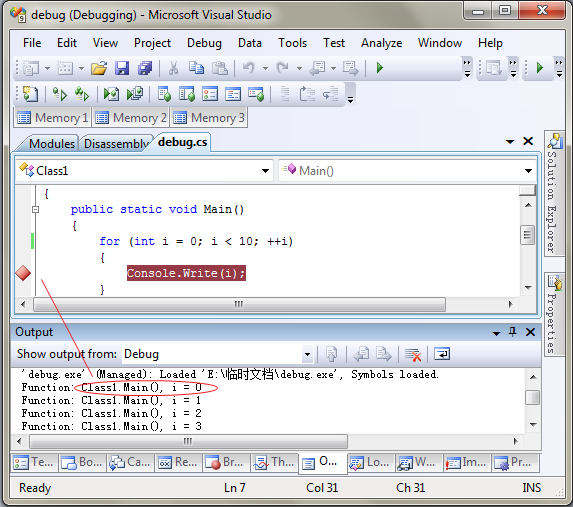573x507 pixels.
Task: Click the code editor horizontal scrollbar
Action: [239, 304]
